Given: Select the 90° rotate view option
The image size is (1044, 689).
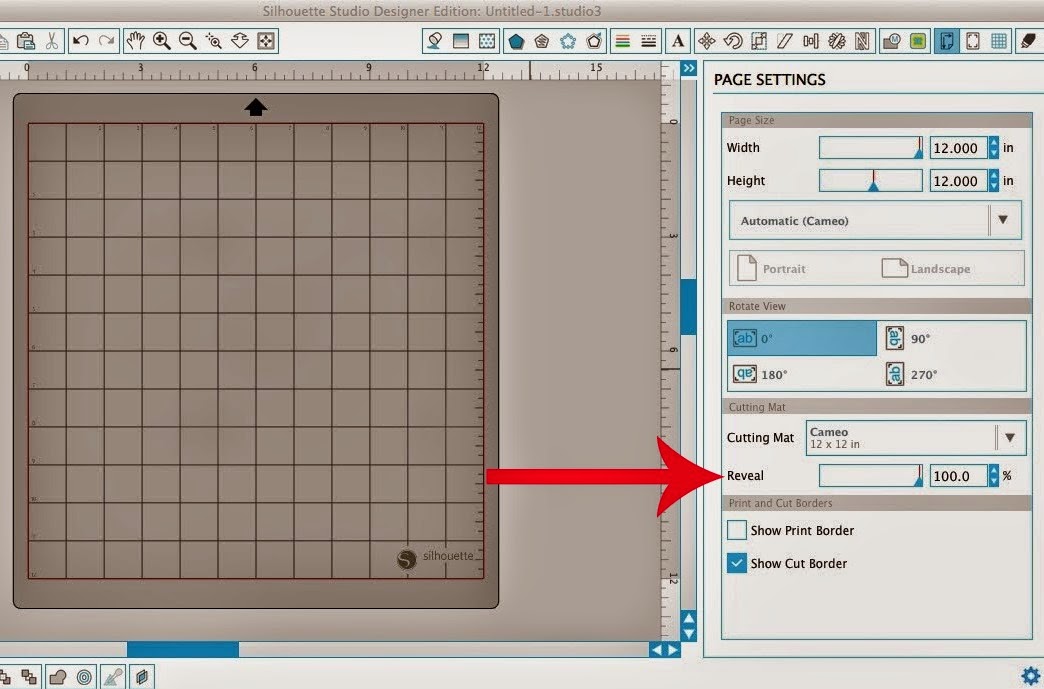Looking at the screenshot, I should pyautogui.click(x=952, y=338).
